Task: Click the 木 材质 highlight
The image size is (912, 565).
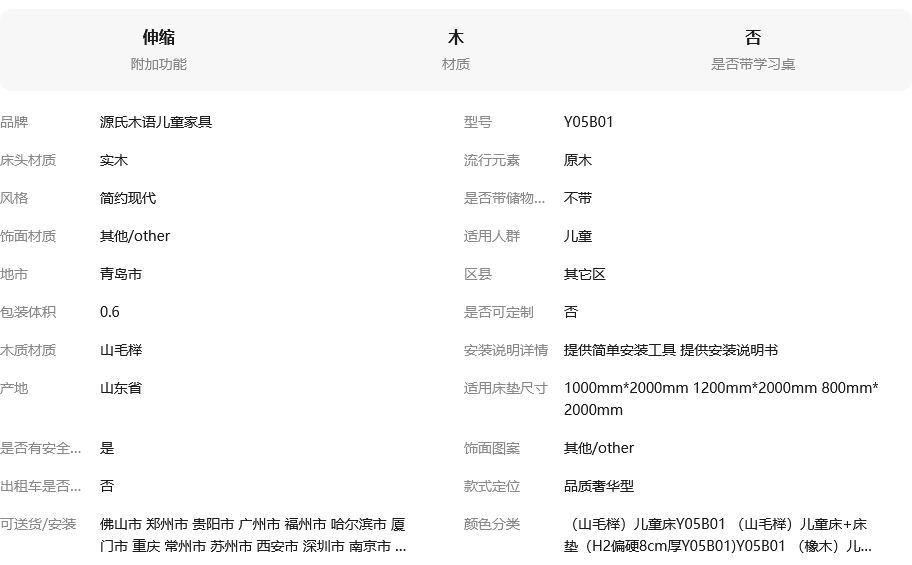Action: (455, 50)
